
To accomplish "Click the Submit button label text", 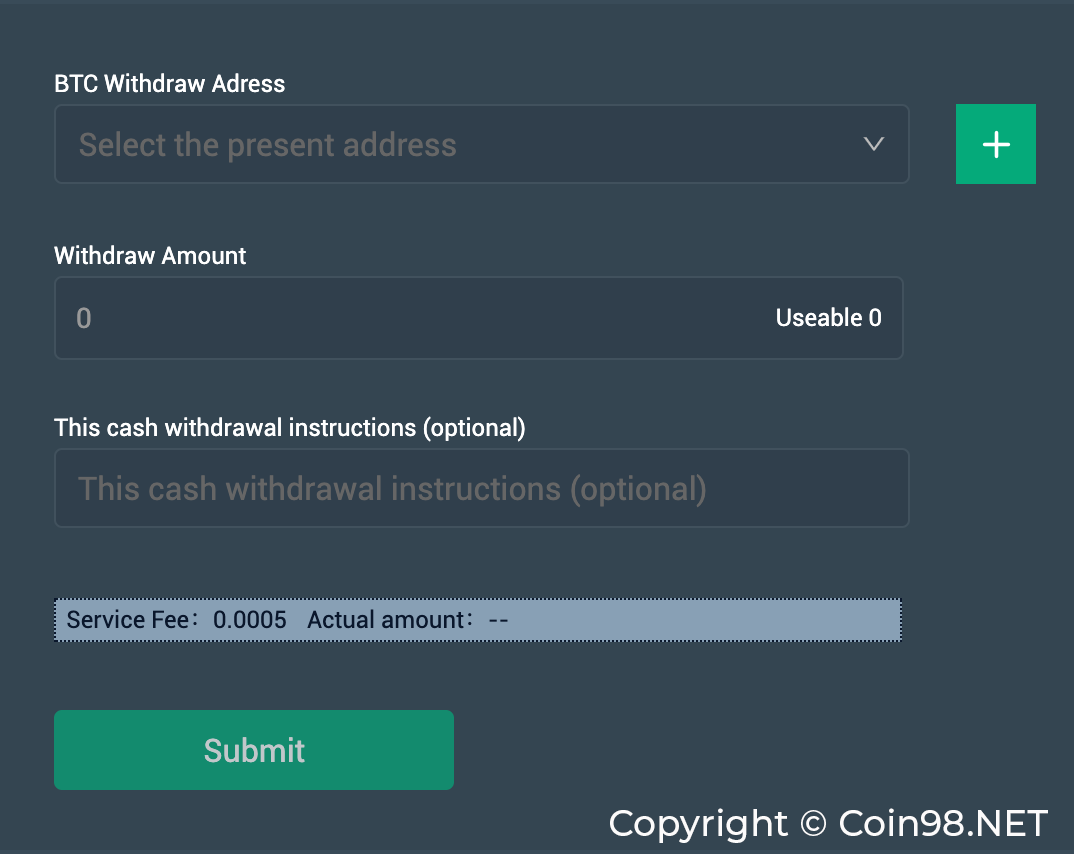I will 254,750.
